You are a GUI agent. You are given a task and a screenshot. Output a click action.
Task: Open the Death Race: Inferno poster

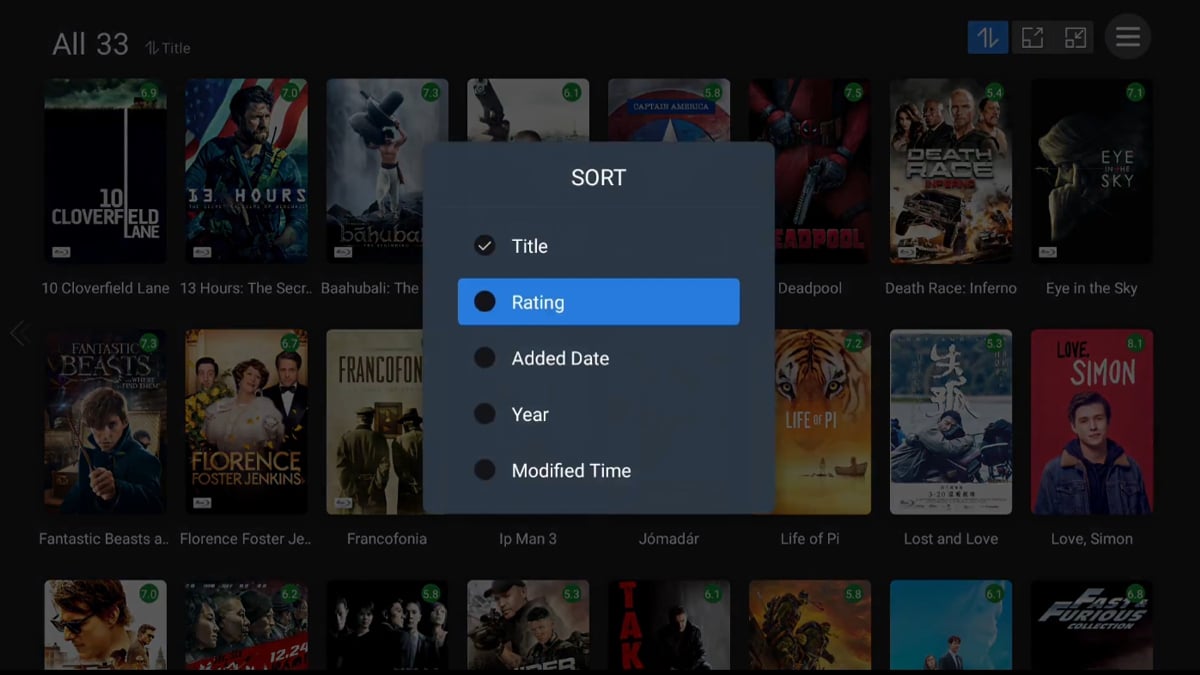coord(951,171)
